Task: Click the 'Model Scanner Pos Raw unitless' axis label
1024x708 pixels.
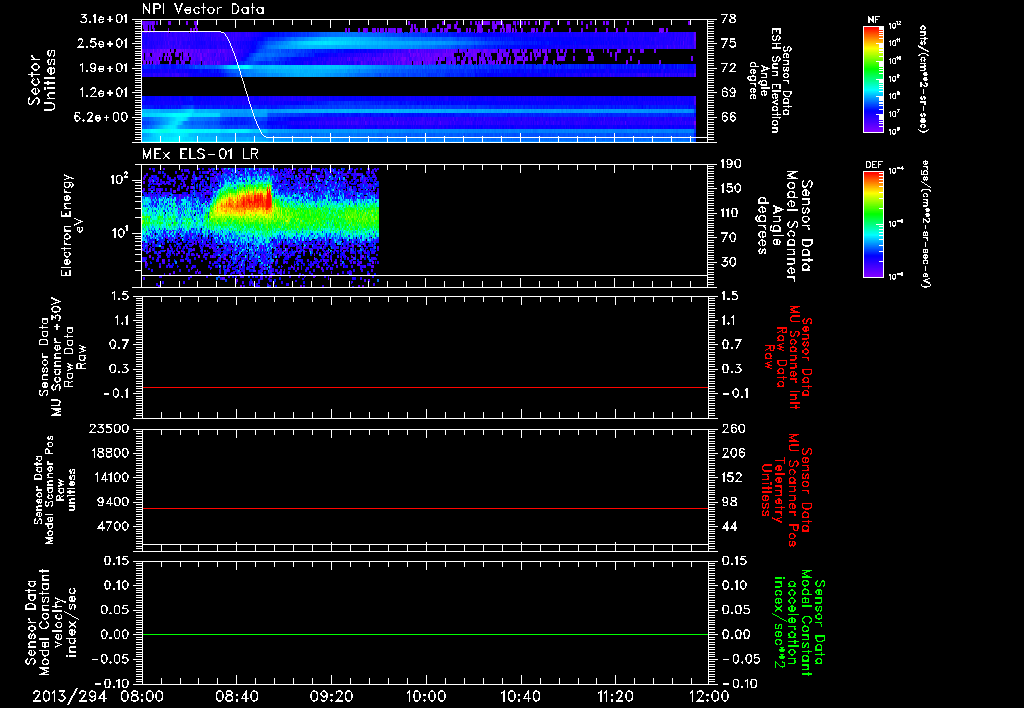Action: pos(55,490)
